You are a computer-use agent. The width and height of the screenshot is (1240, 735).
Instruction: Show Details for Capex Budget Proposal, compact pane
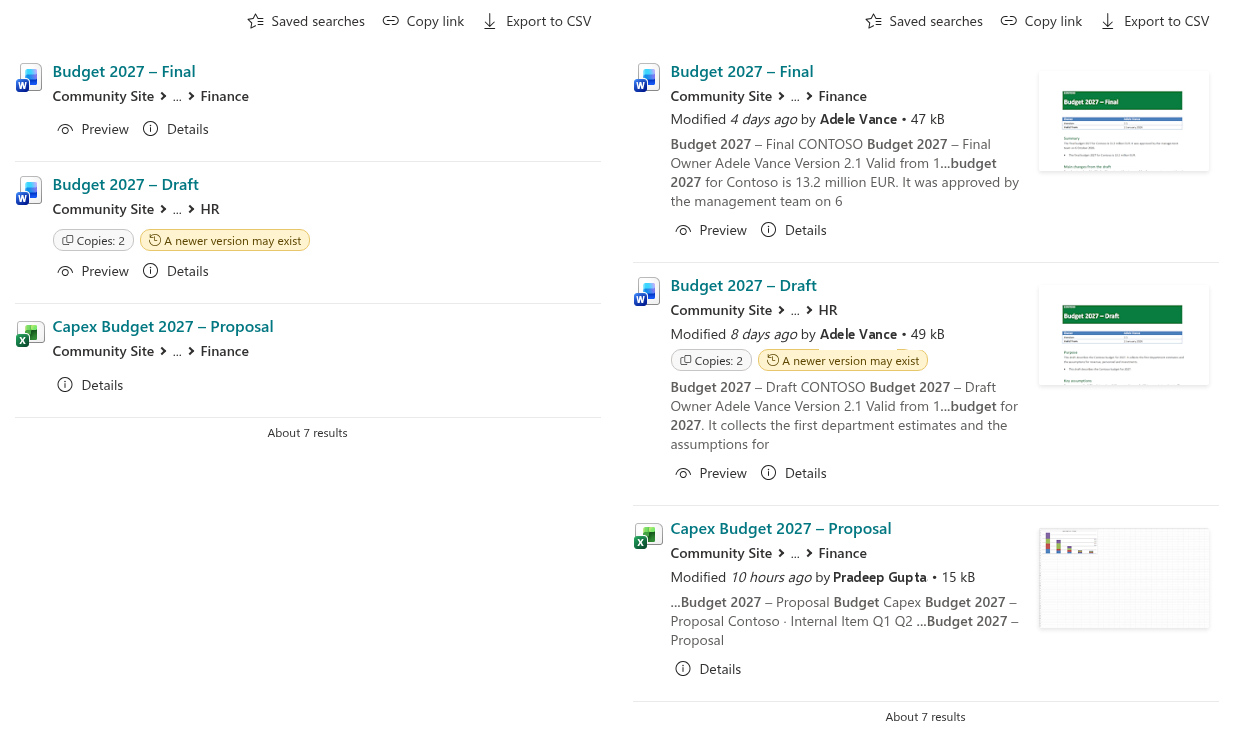click(x=91, y=385)
